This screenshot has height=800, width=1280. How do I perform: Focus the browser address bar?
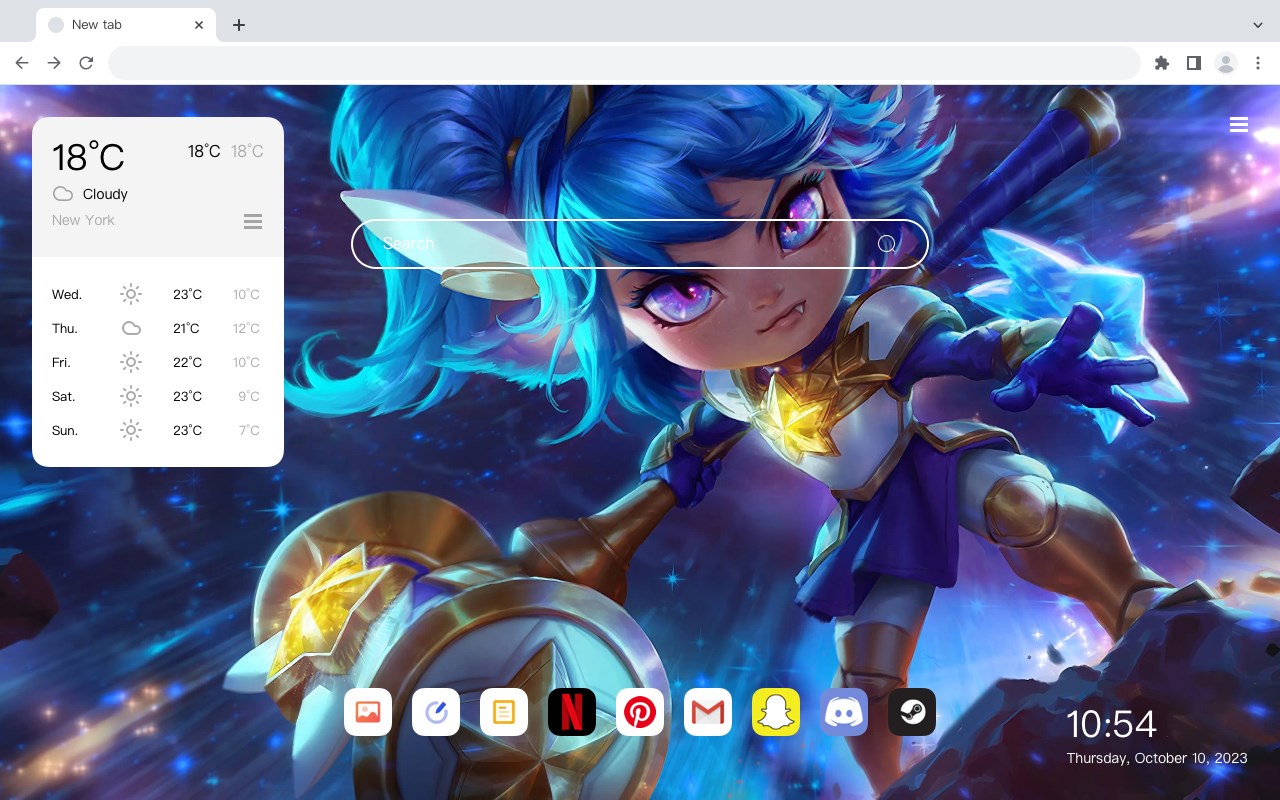(624, 63)
